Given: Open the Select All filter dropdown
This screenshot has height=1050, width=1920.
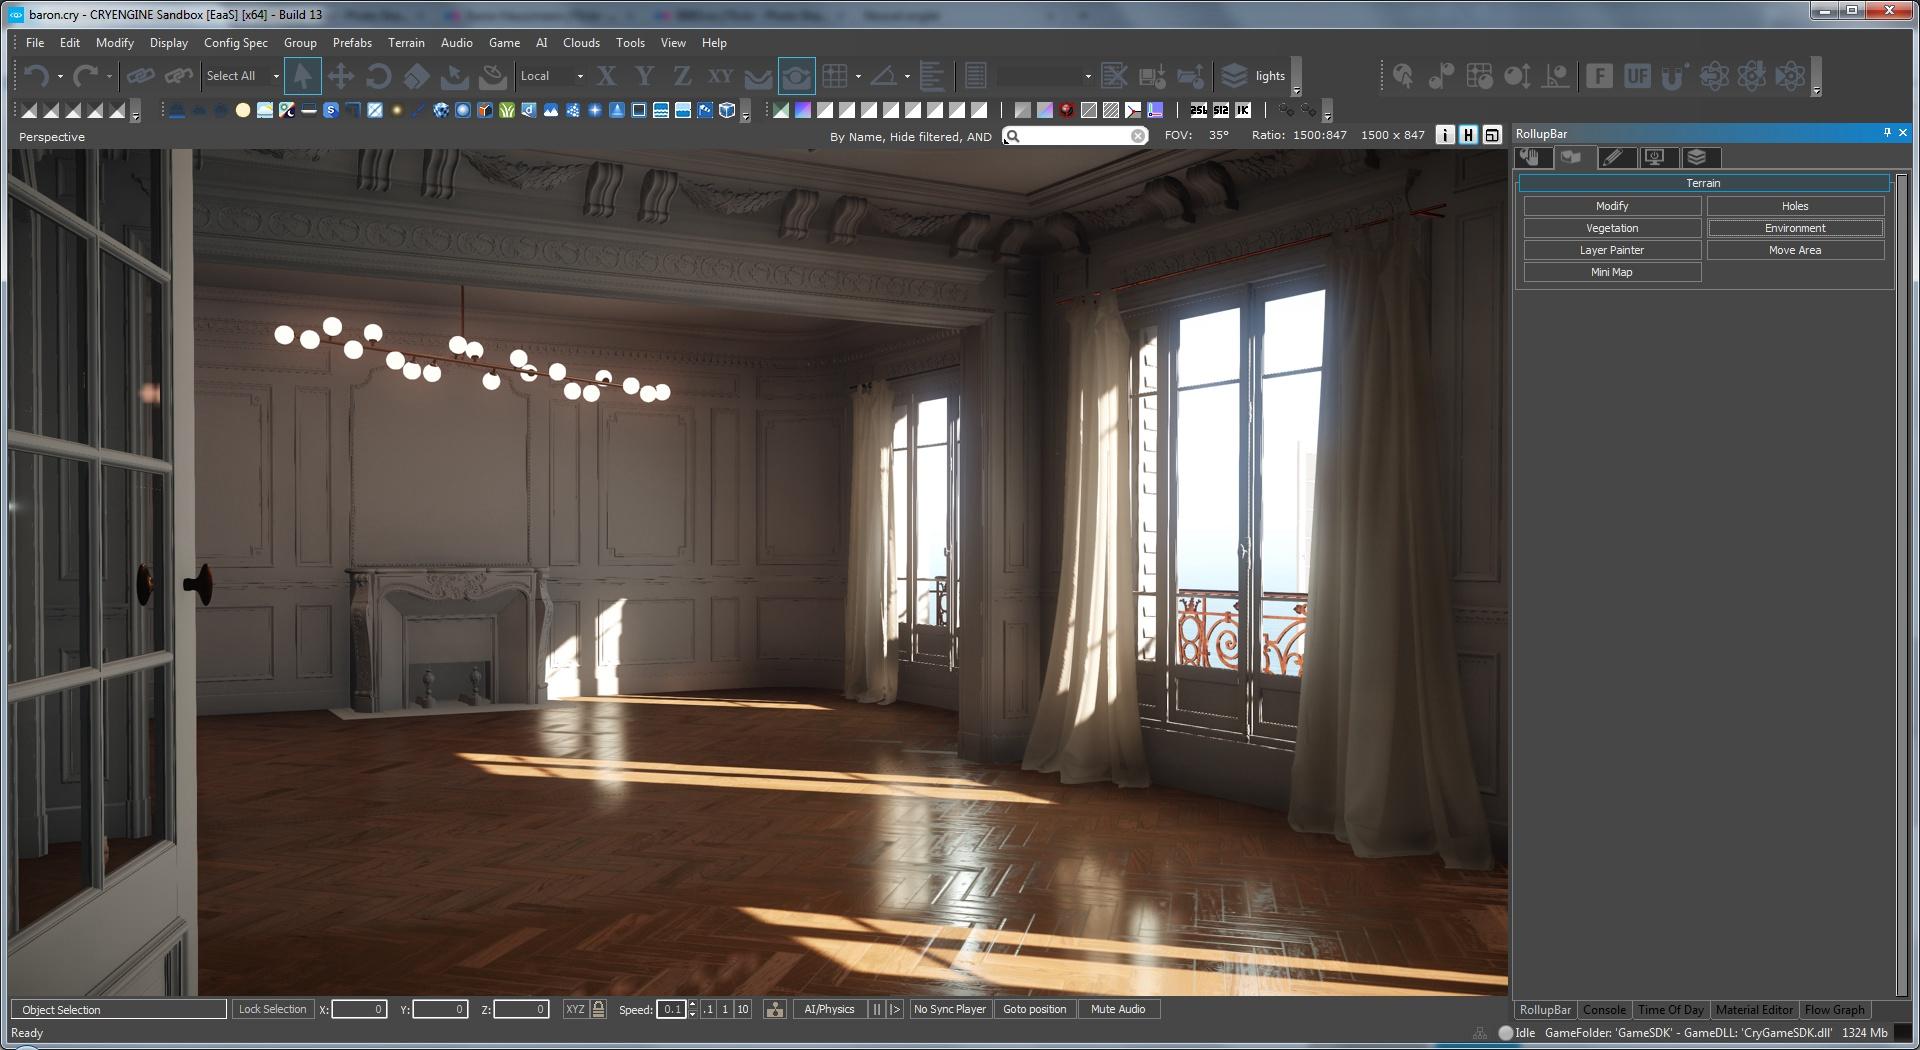Looking at the screenshot, I should point(276,76).
